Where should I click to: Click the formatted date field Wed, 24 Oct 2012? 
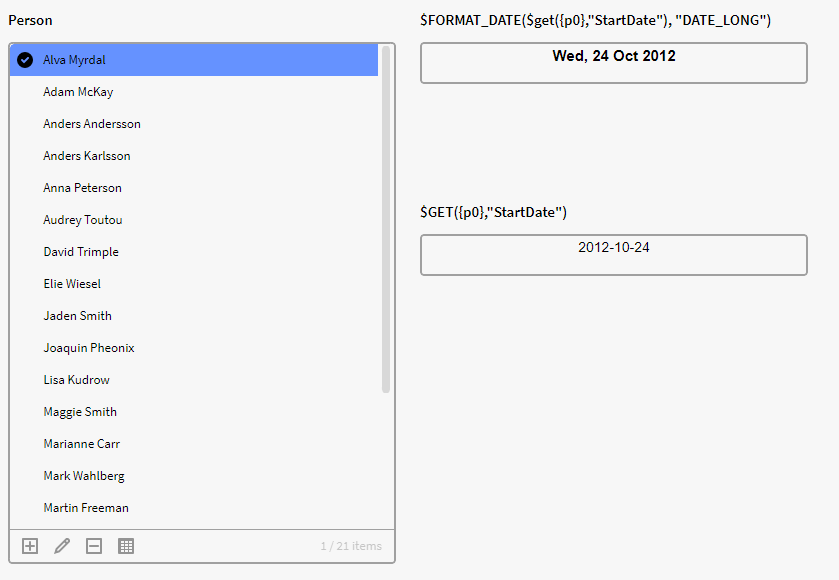[x=613, y=62]
